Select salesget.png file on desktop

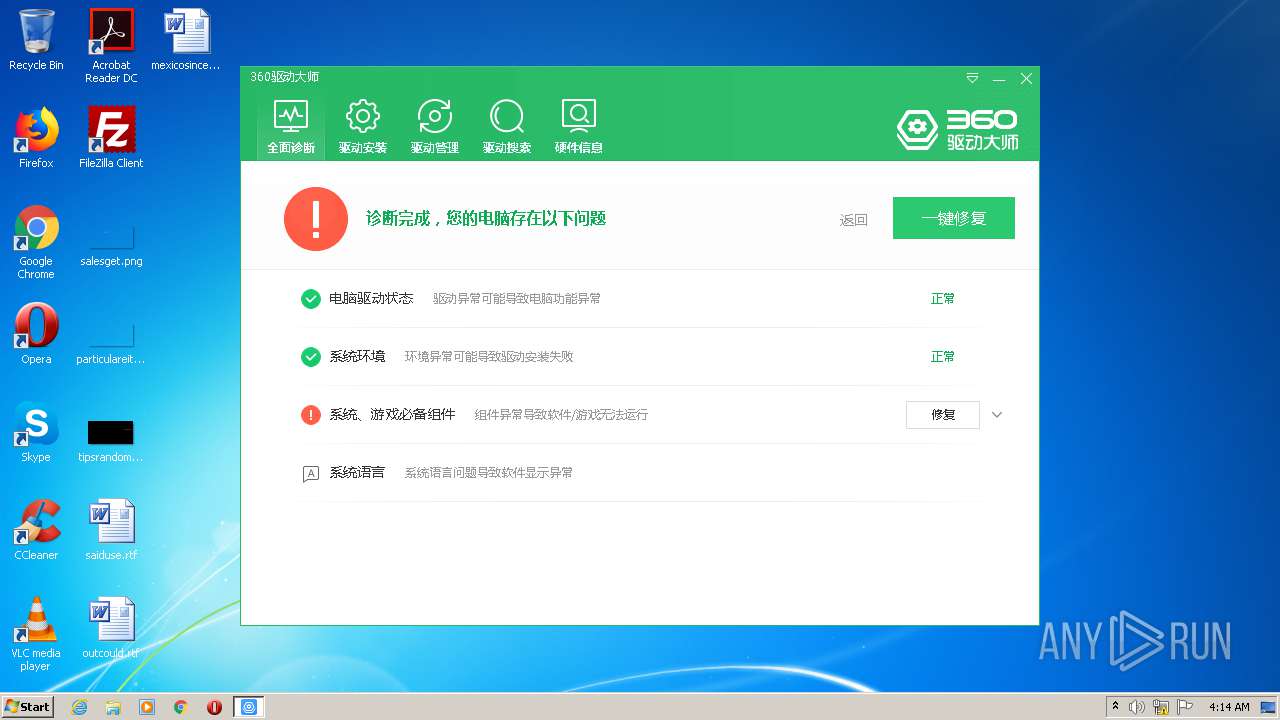point(111,245)
